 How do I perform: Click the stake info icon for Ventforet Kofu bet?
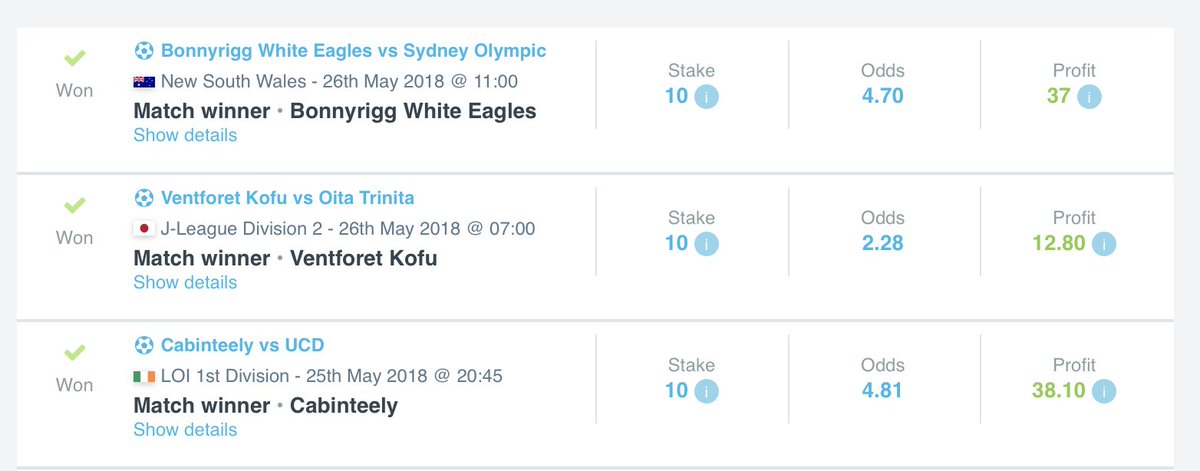coord(707,243)
